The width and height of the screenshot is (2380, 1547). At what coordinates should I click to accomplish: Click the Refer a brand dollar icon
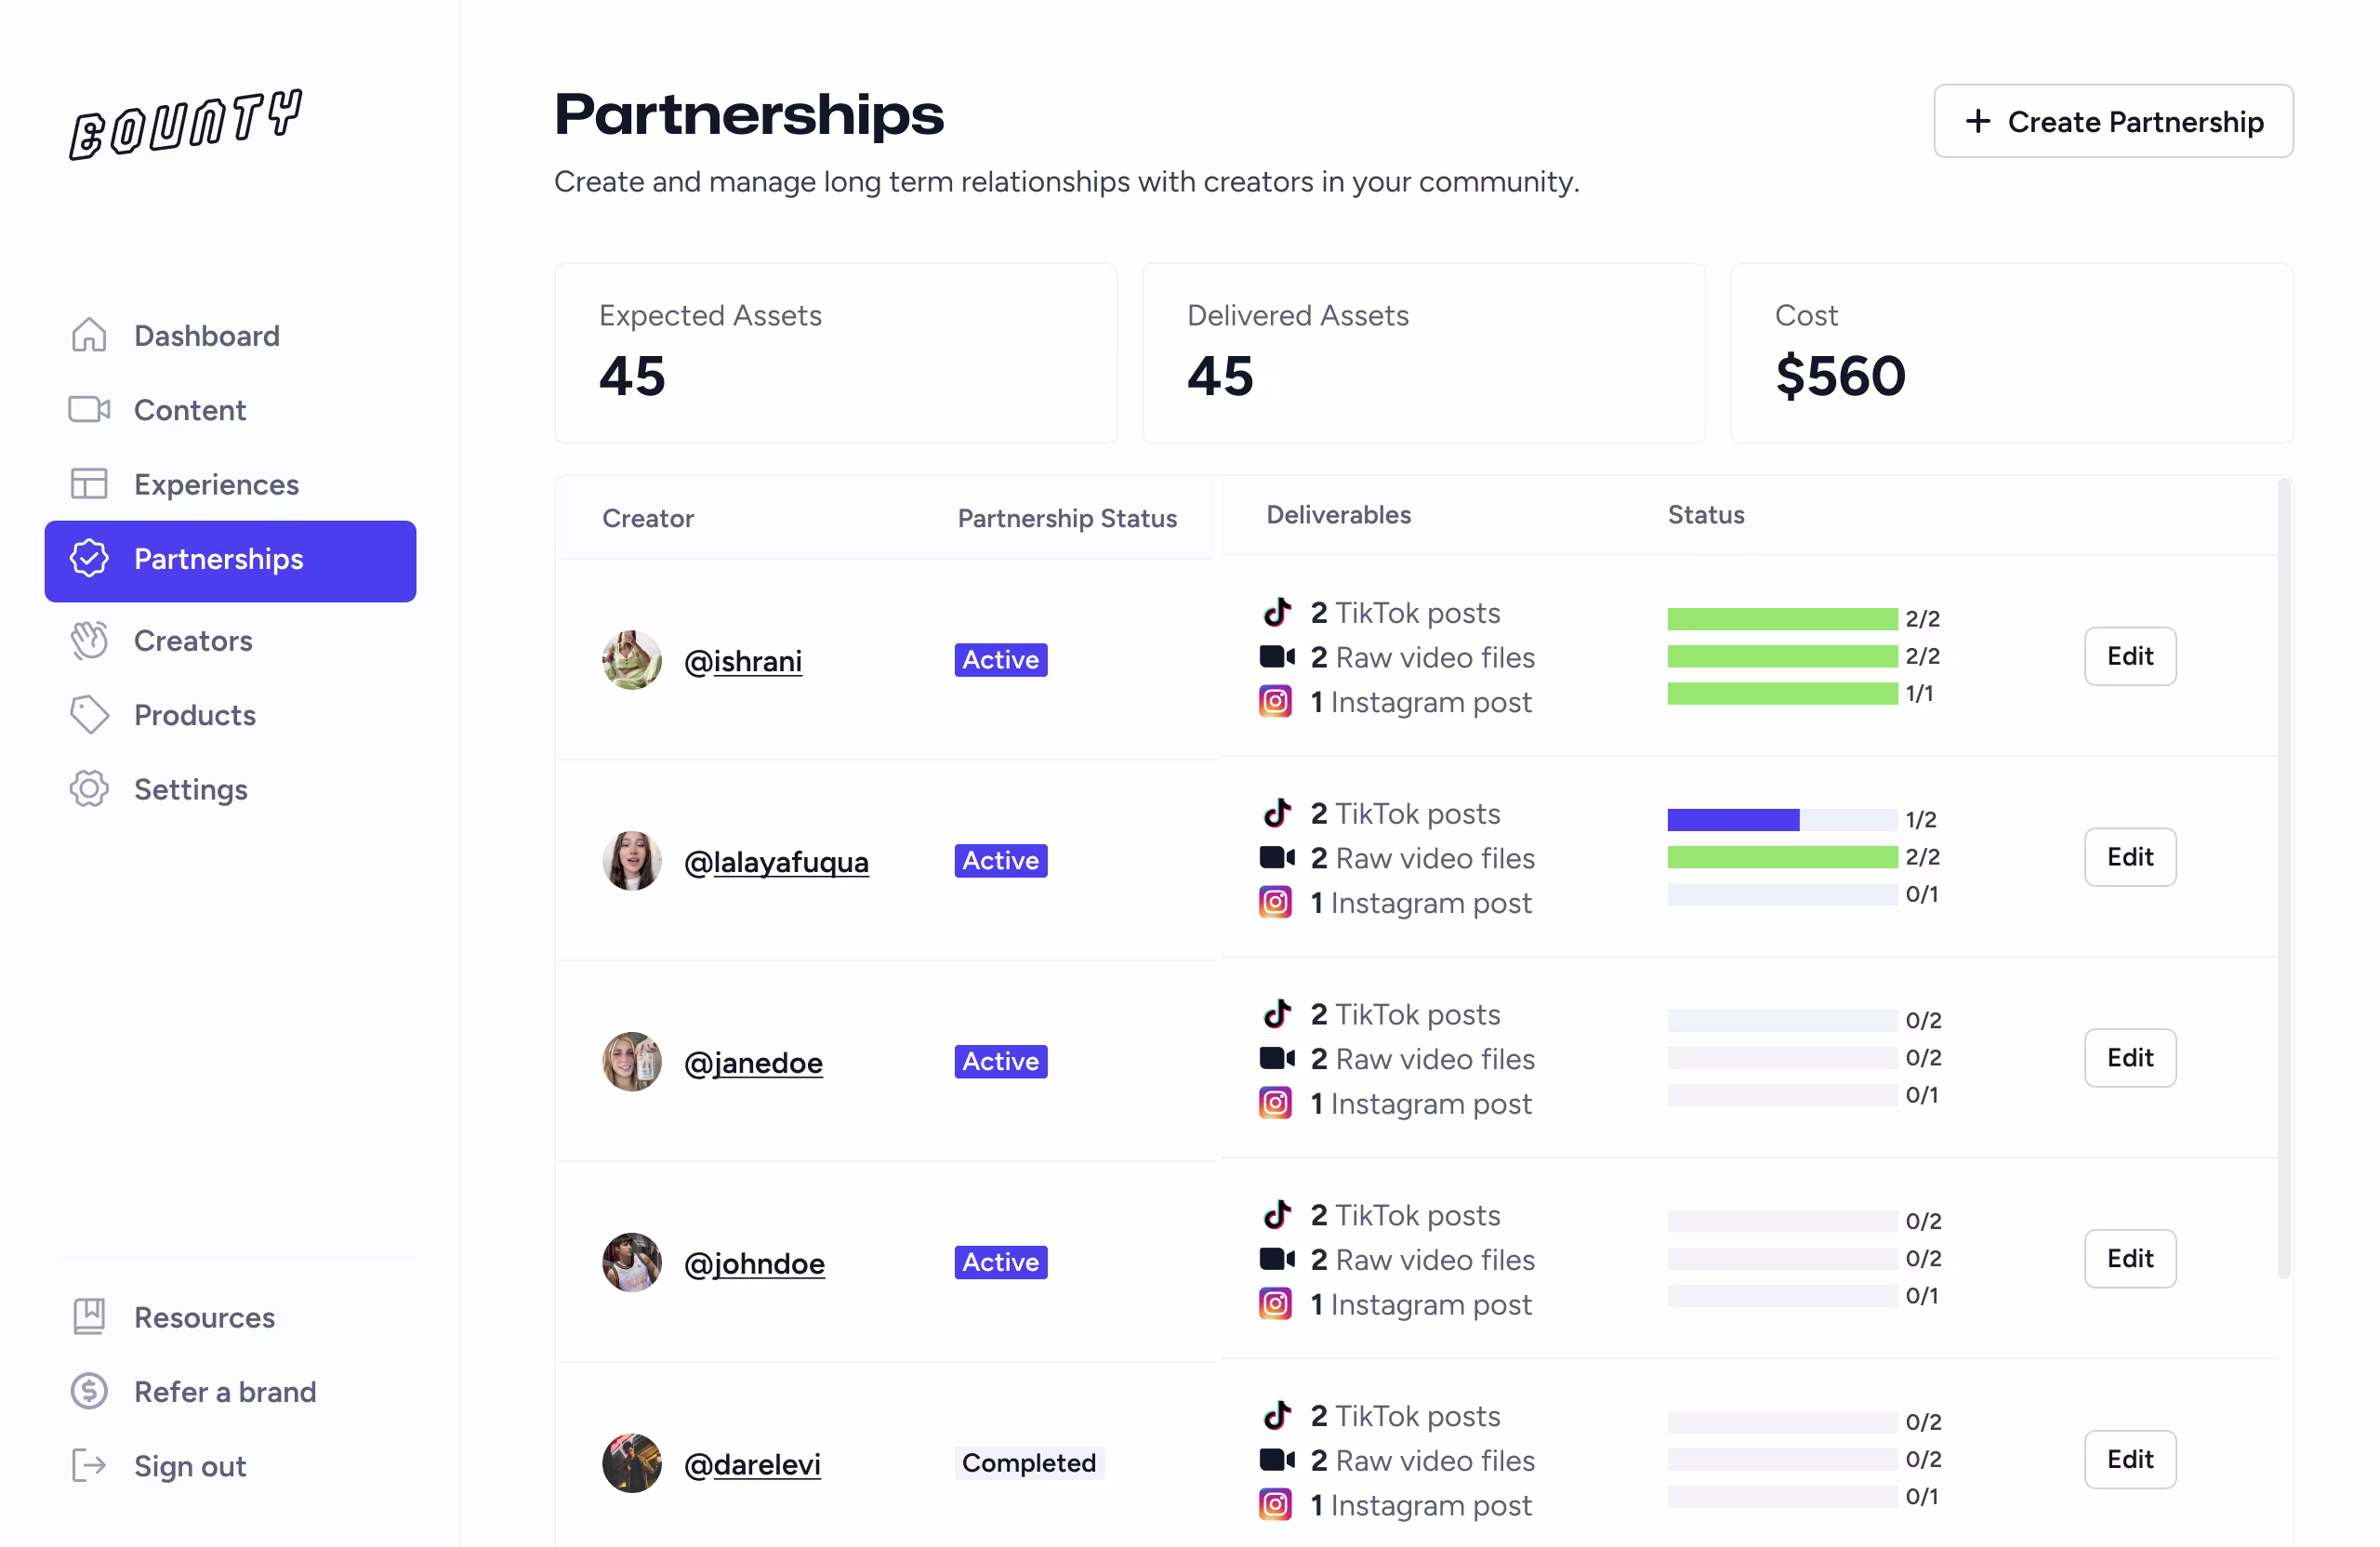click(x=89, y=1391)
